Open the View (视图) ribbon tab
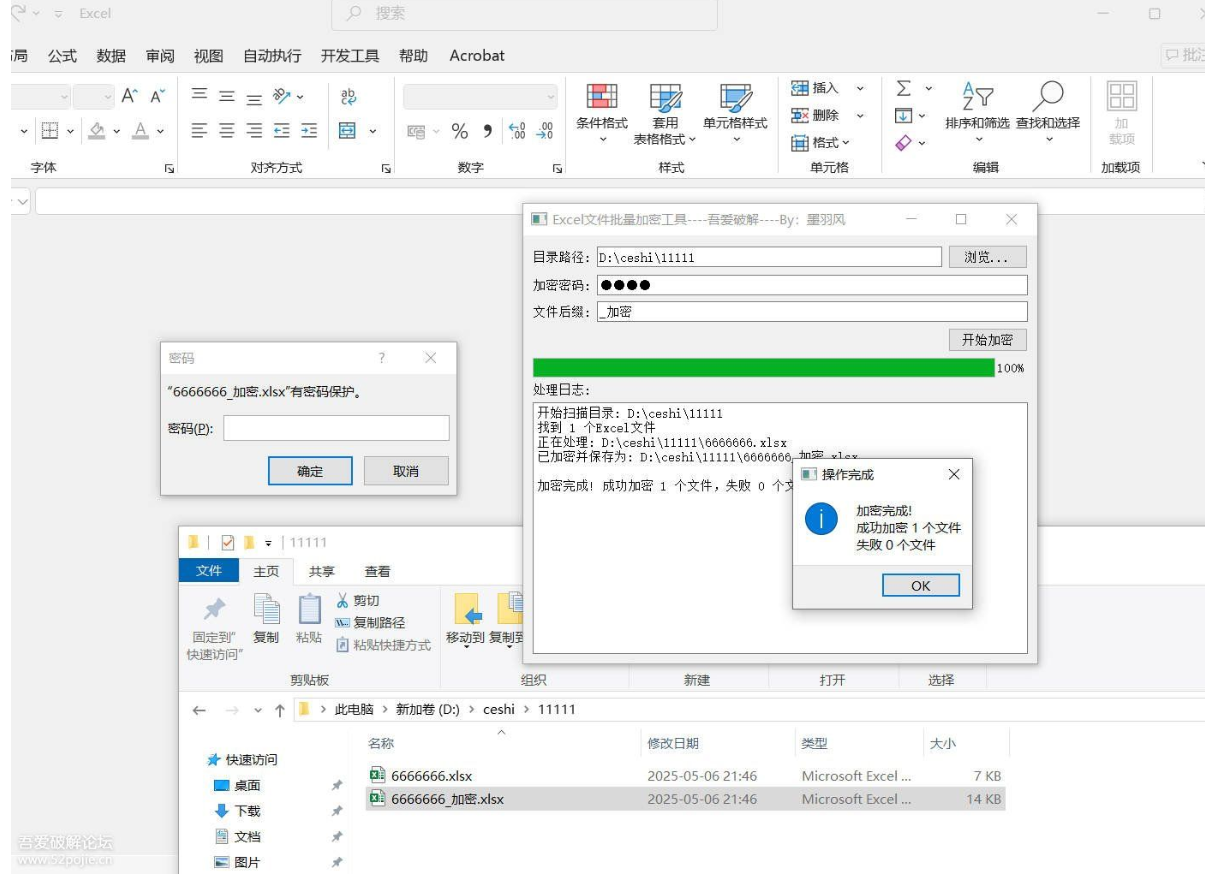 [208, 56]
